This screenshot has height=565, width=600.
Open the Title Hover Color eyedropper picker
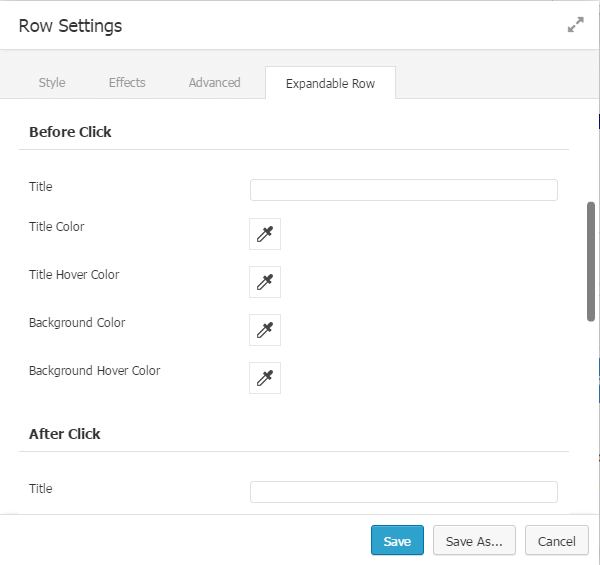(265, 282)
